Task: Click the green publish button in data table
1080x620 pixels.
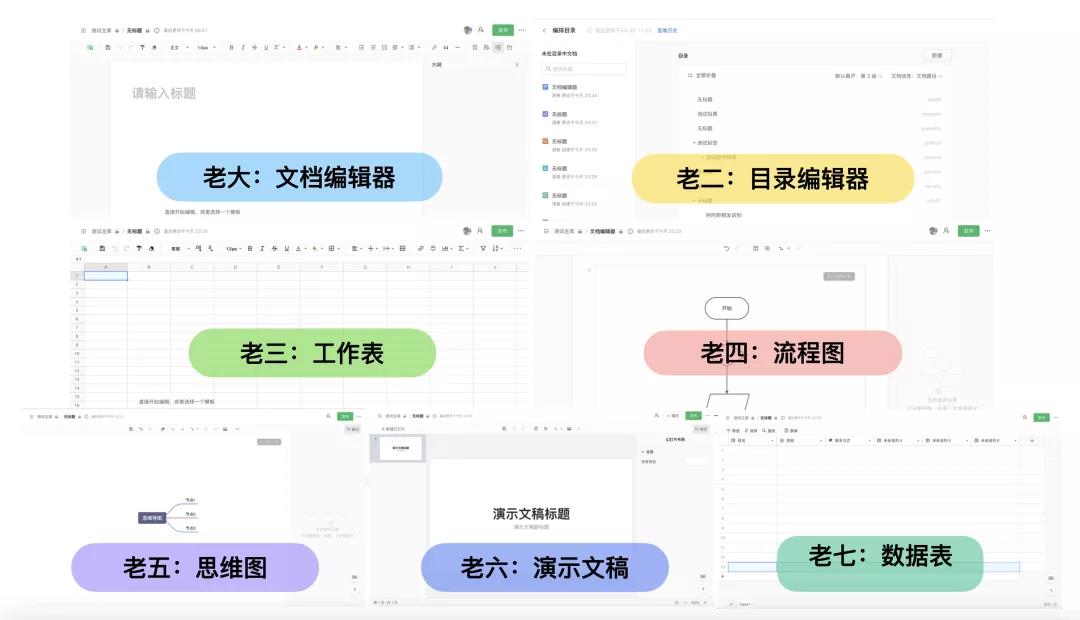Action: [x=1041, y=417]
